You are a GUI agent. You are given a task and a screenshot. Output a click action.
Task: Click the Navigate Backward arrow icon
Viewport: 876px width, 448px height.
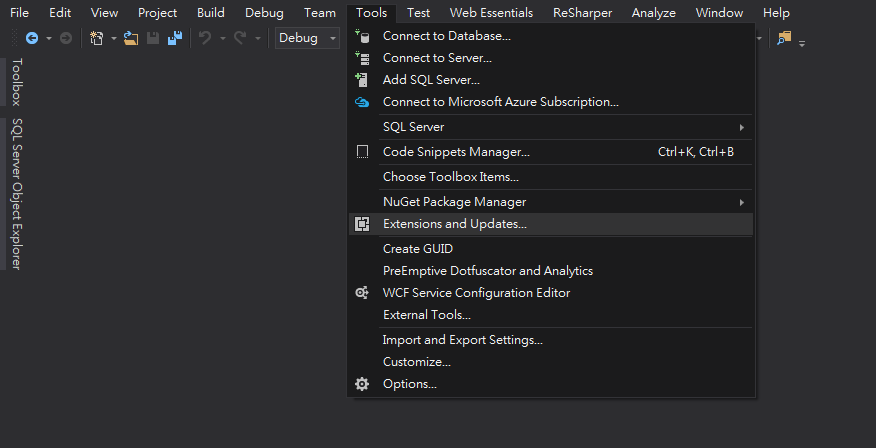pyautogui.click(x=32, y=38)
